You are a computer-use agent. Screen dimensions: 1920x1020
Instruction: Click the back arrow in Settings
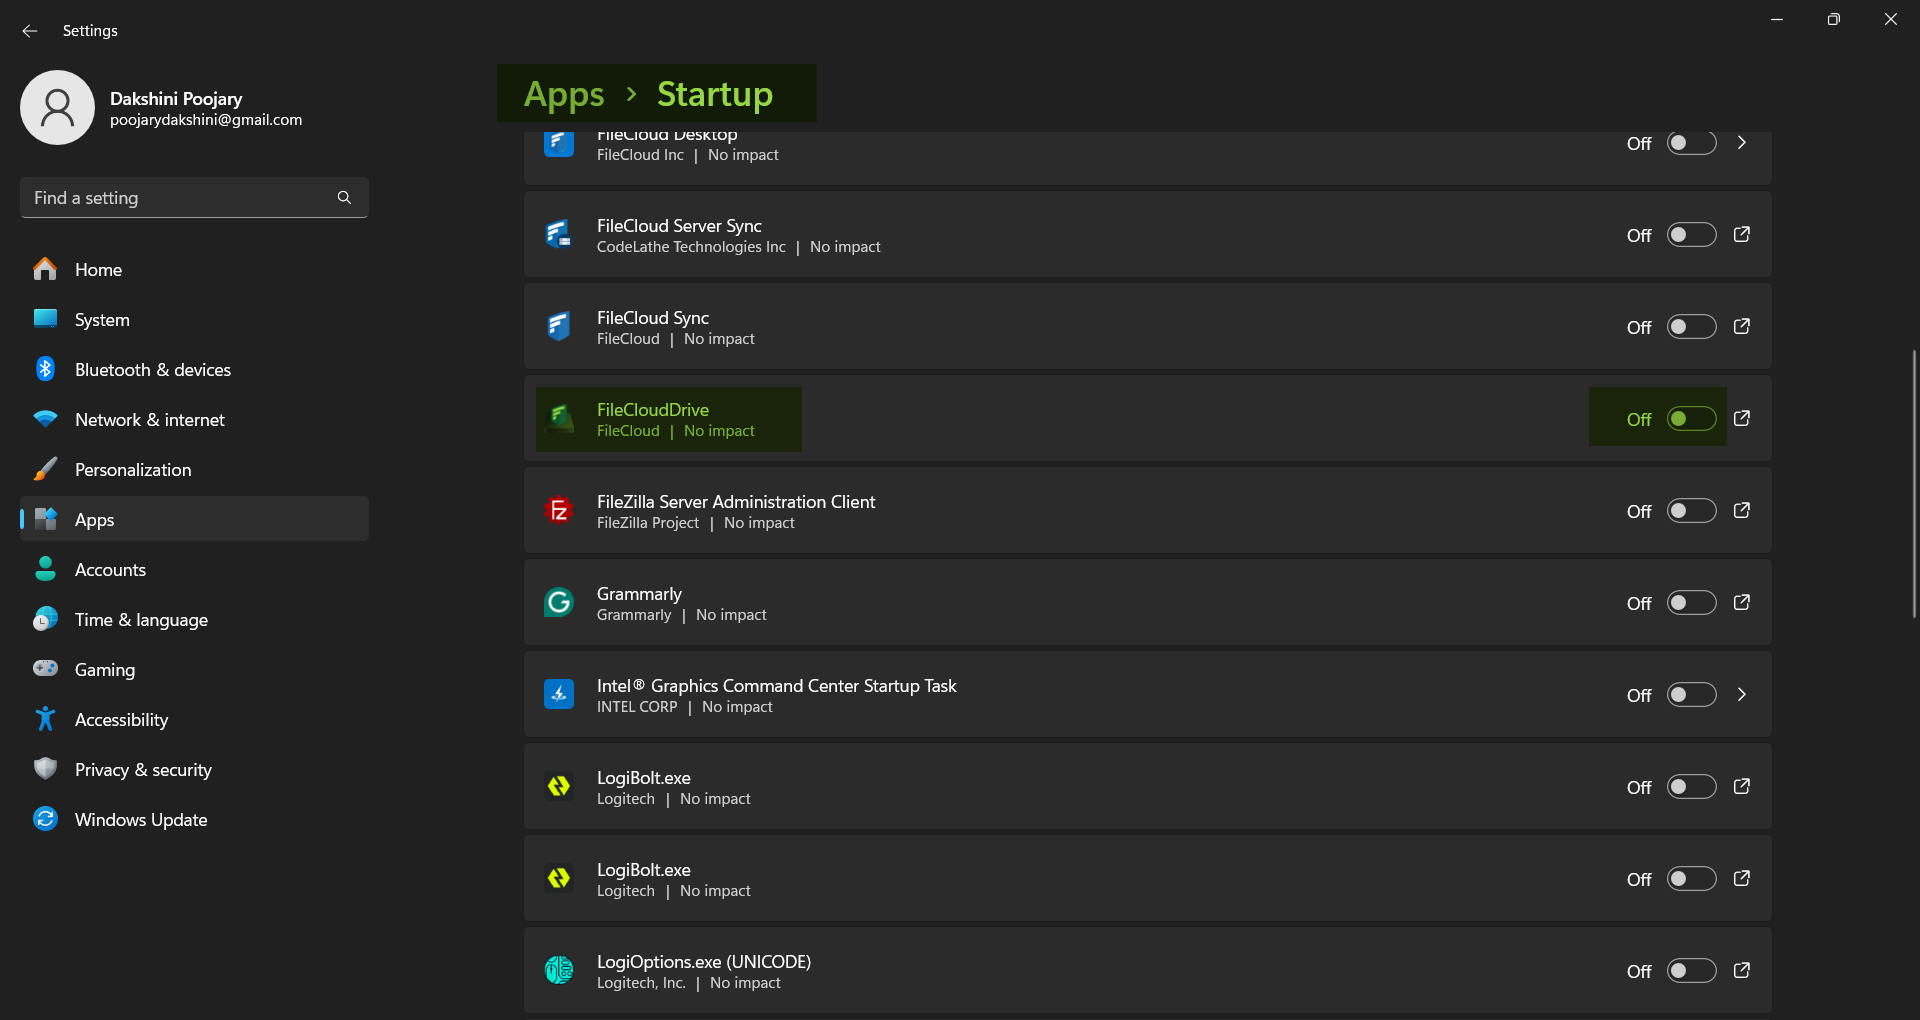click(30, 31)
